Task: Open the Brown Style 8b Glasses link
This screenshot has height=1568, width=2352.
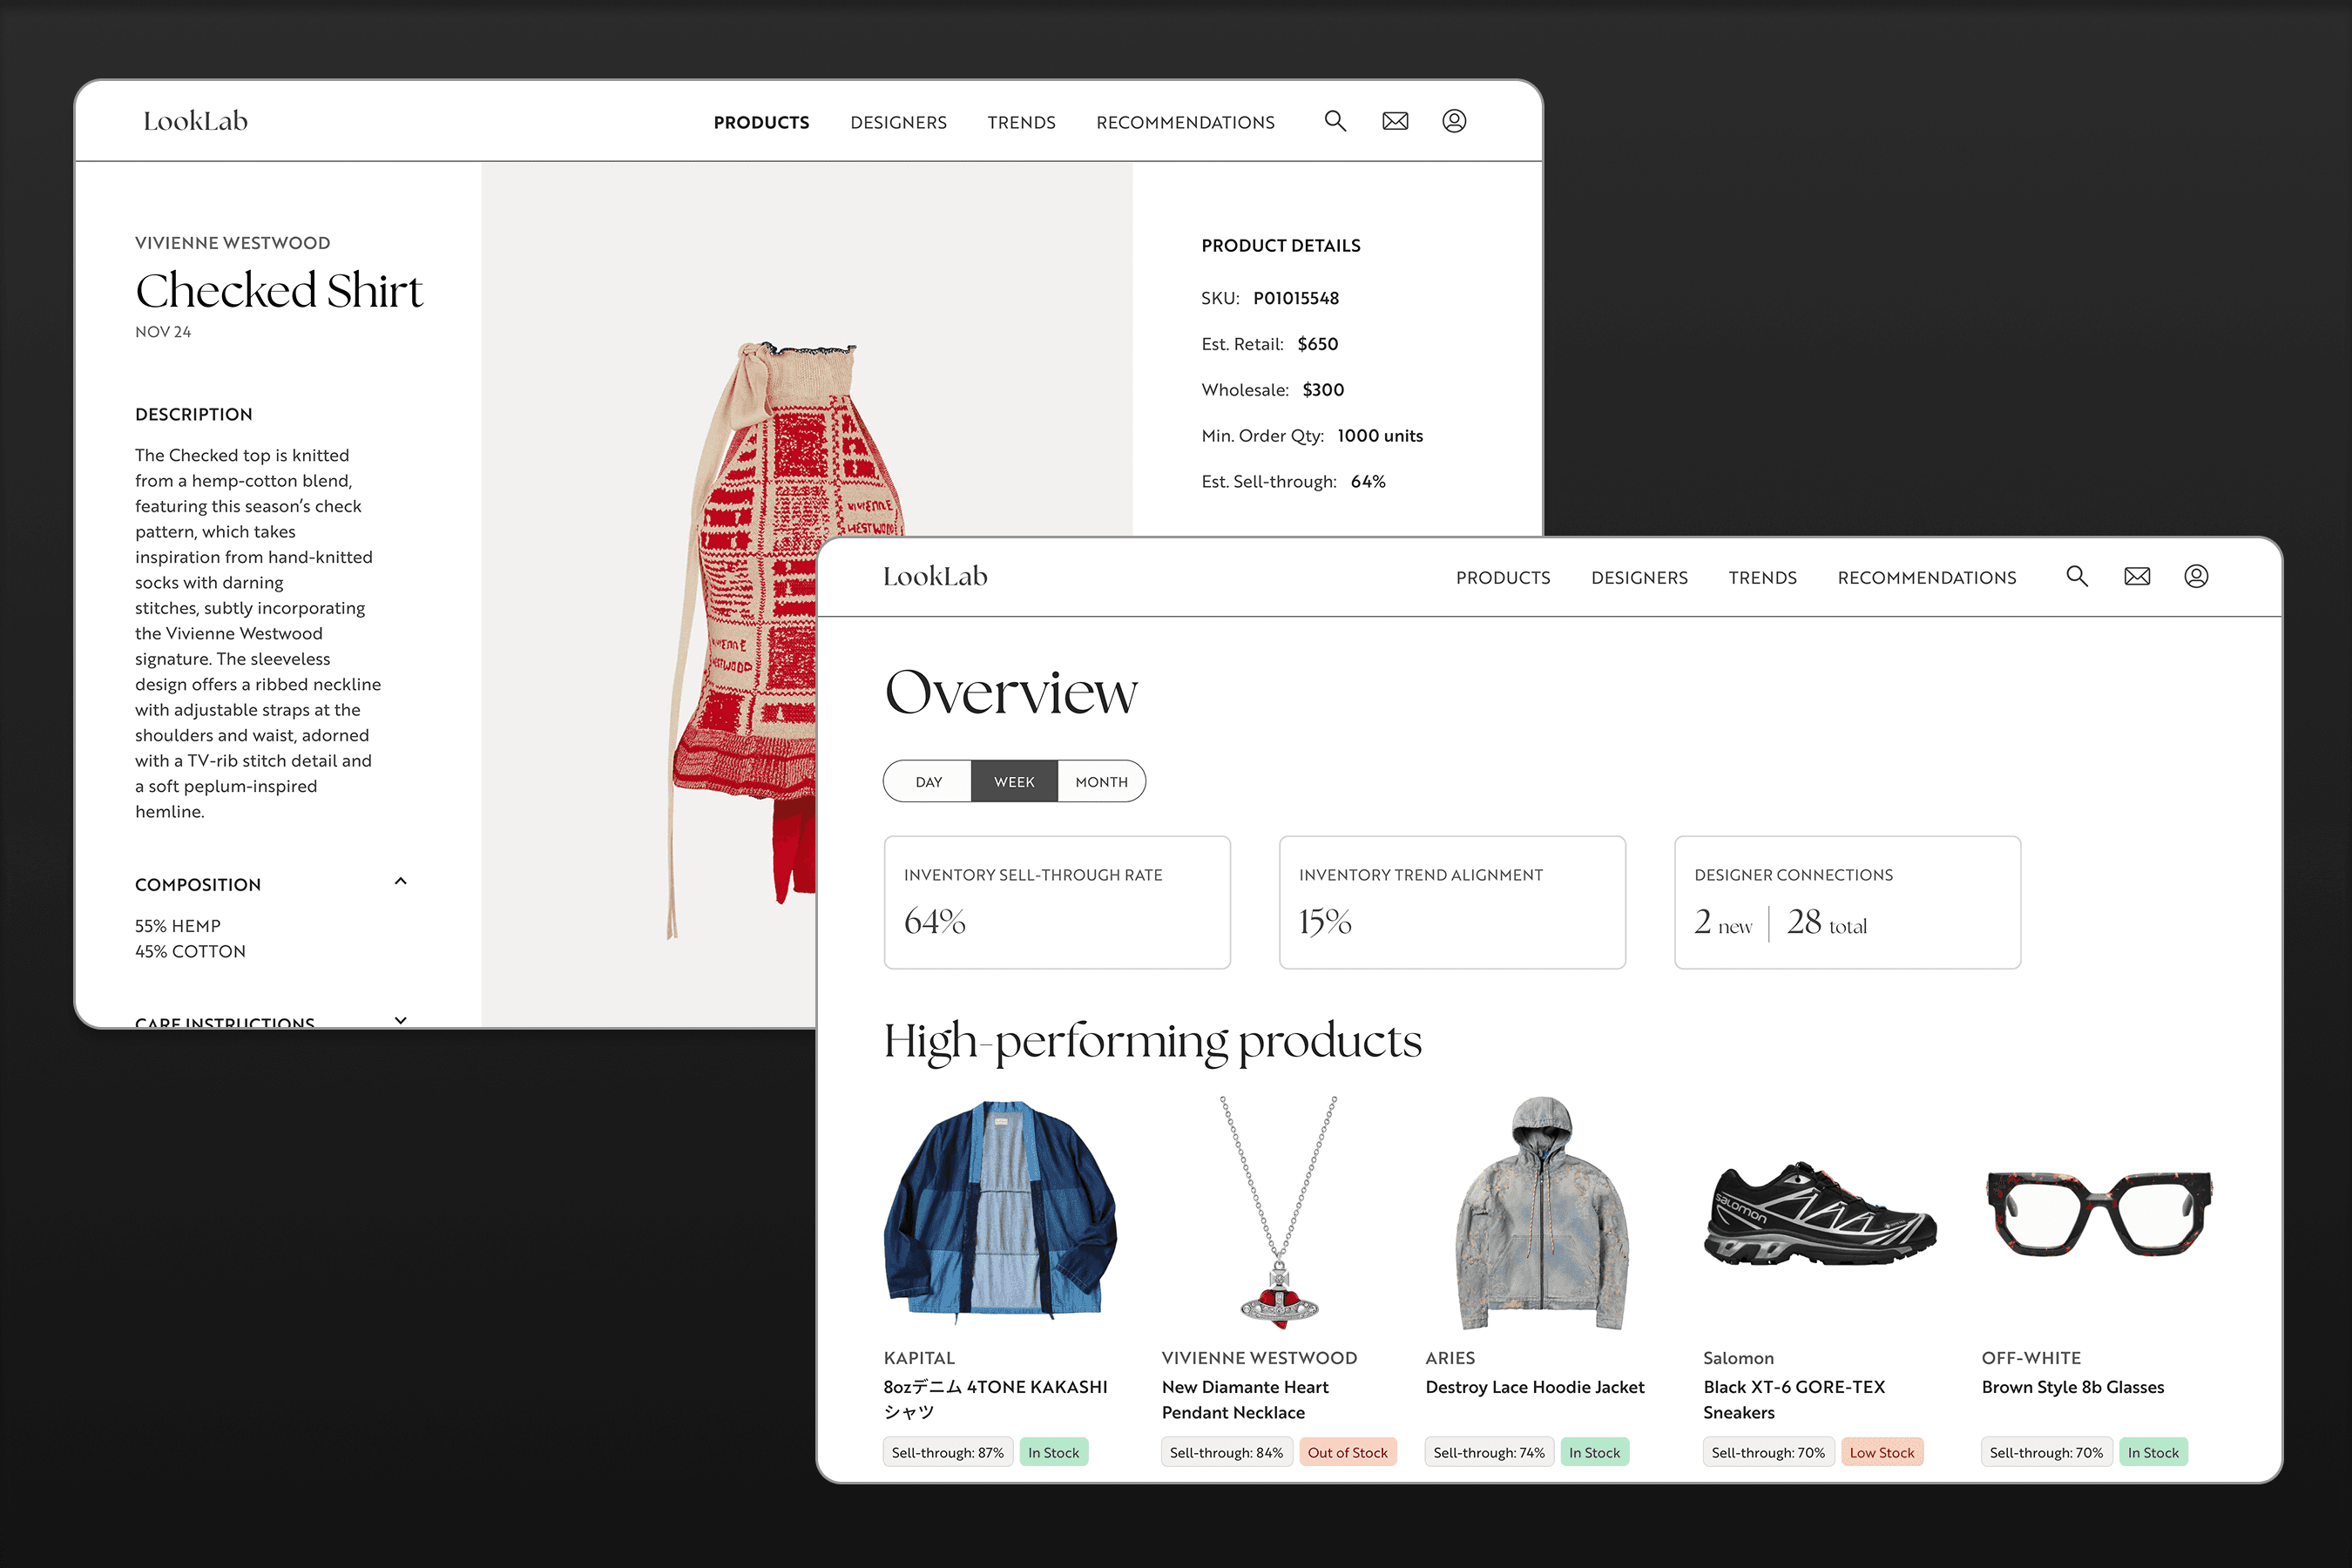Action: point(2072,1387)
